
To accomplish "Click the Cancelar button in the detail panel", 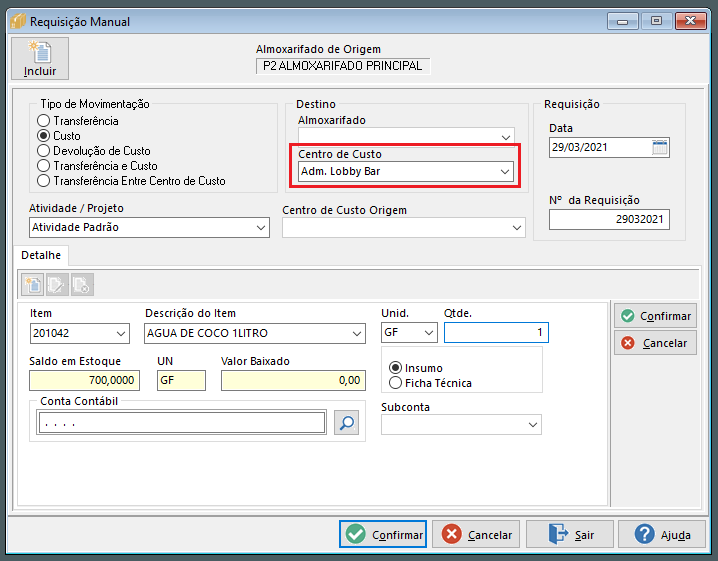I will tap(655, 343).
